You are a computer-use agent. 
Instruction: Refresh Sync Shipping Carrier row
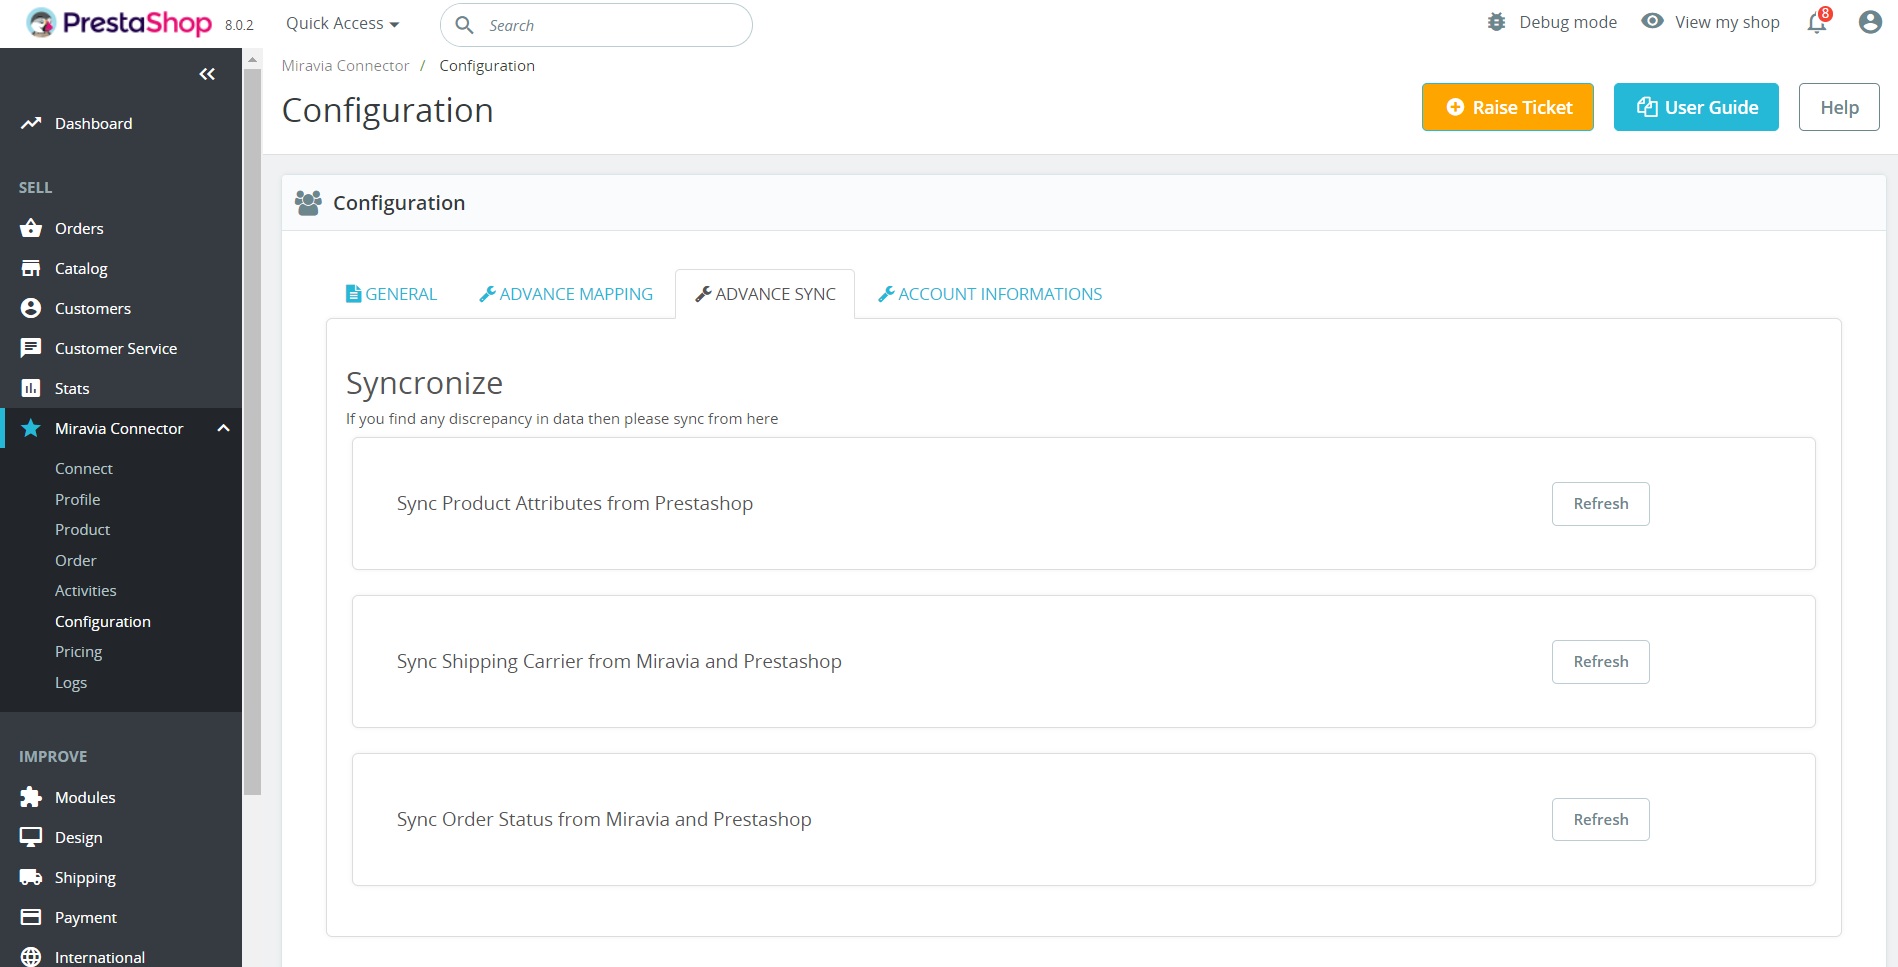[x=1601, y=662]
